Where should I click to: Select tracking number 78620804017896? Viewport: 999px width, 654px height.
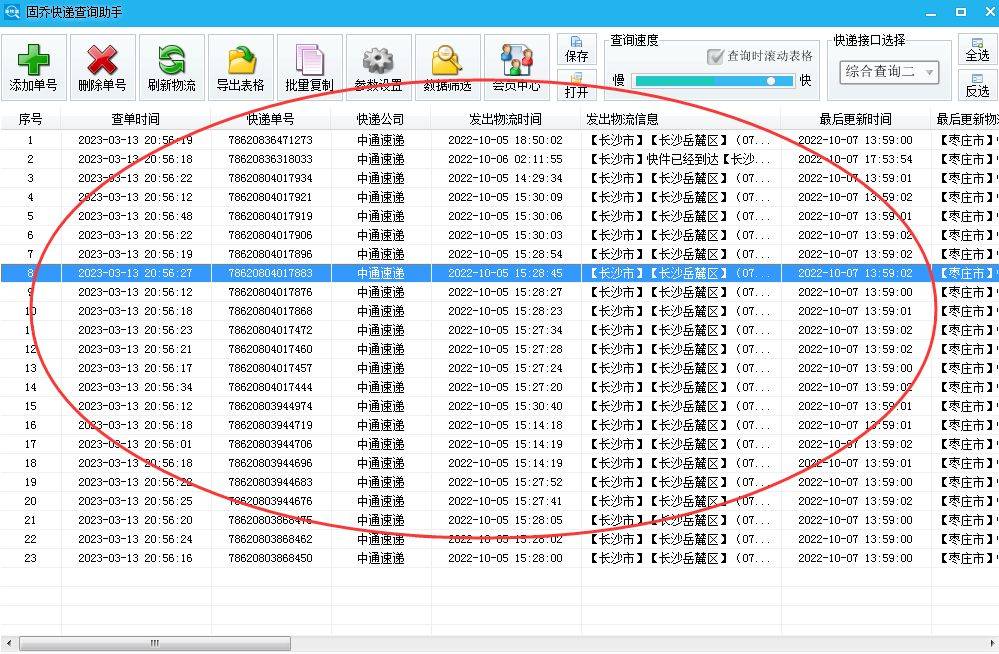coord(271,254)
